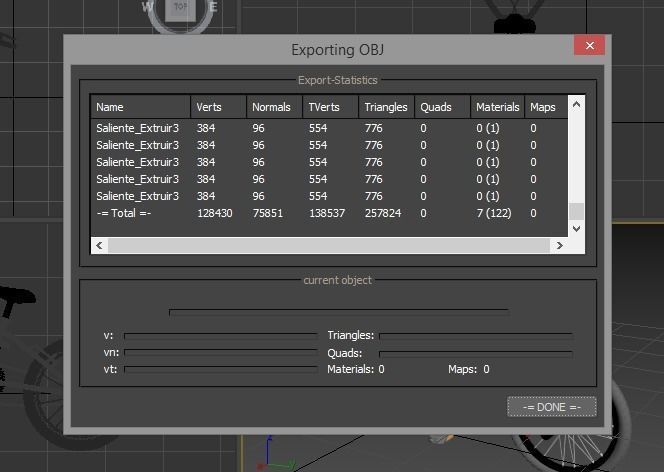Click the Triangles: progress bar
This screenshot has height=472, width=664.
click(x=476, y=336)
